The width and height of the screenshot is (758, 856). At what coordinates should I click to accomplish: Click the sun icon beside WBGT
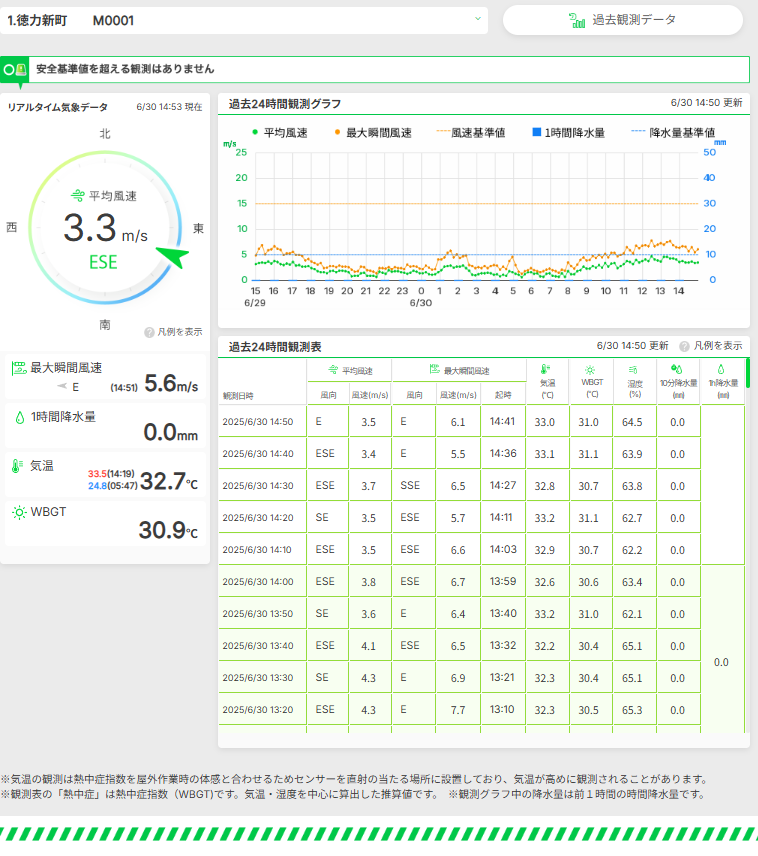pos(19,513)
